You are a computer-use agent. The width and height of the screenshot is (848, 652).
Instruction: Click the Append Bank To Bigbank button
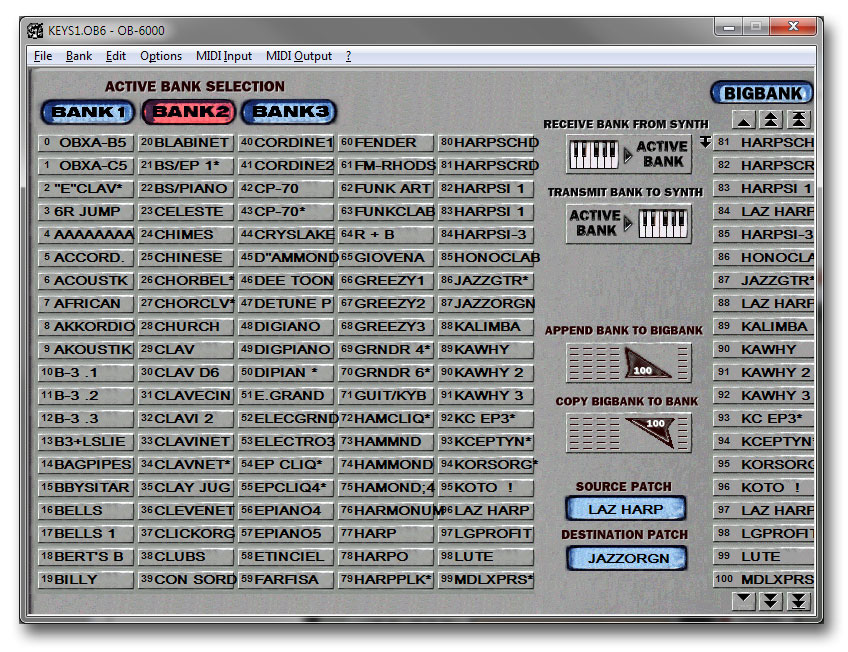click(x=628, y=362)
